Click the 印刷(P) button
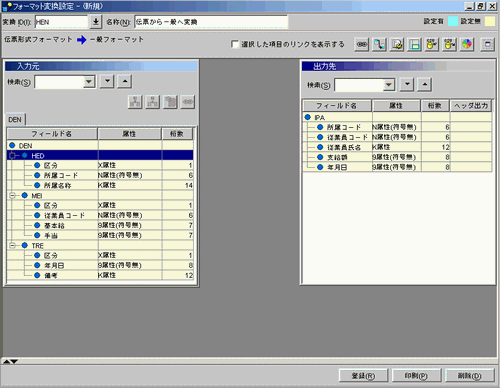Viewport: 500px width, 388px height. pyautogui.click(x=416, y=376)
